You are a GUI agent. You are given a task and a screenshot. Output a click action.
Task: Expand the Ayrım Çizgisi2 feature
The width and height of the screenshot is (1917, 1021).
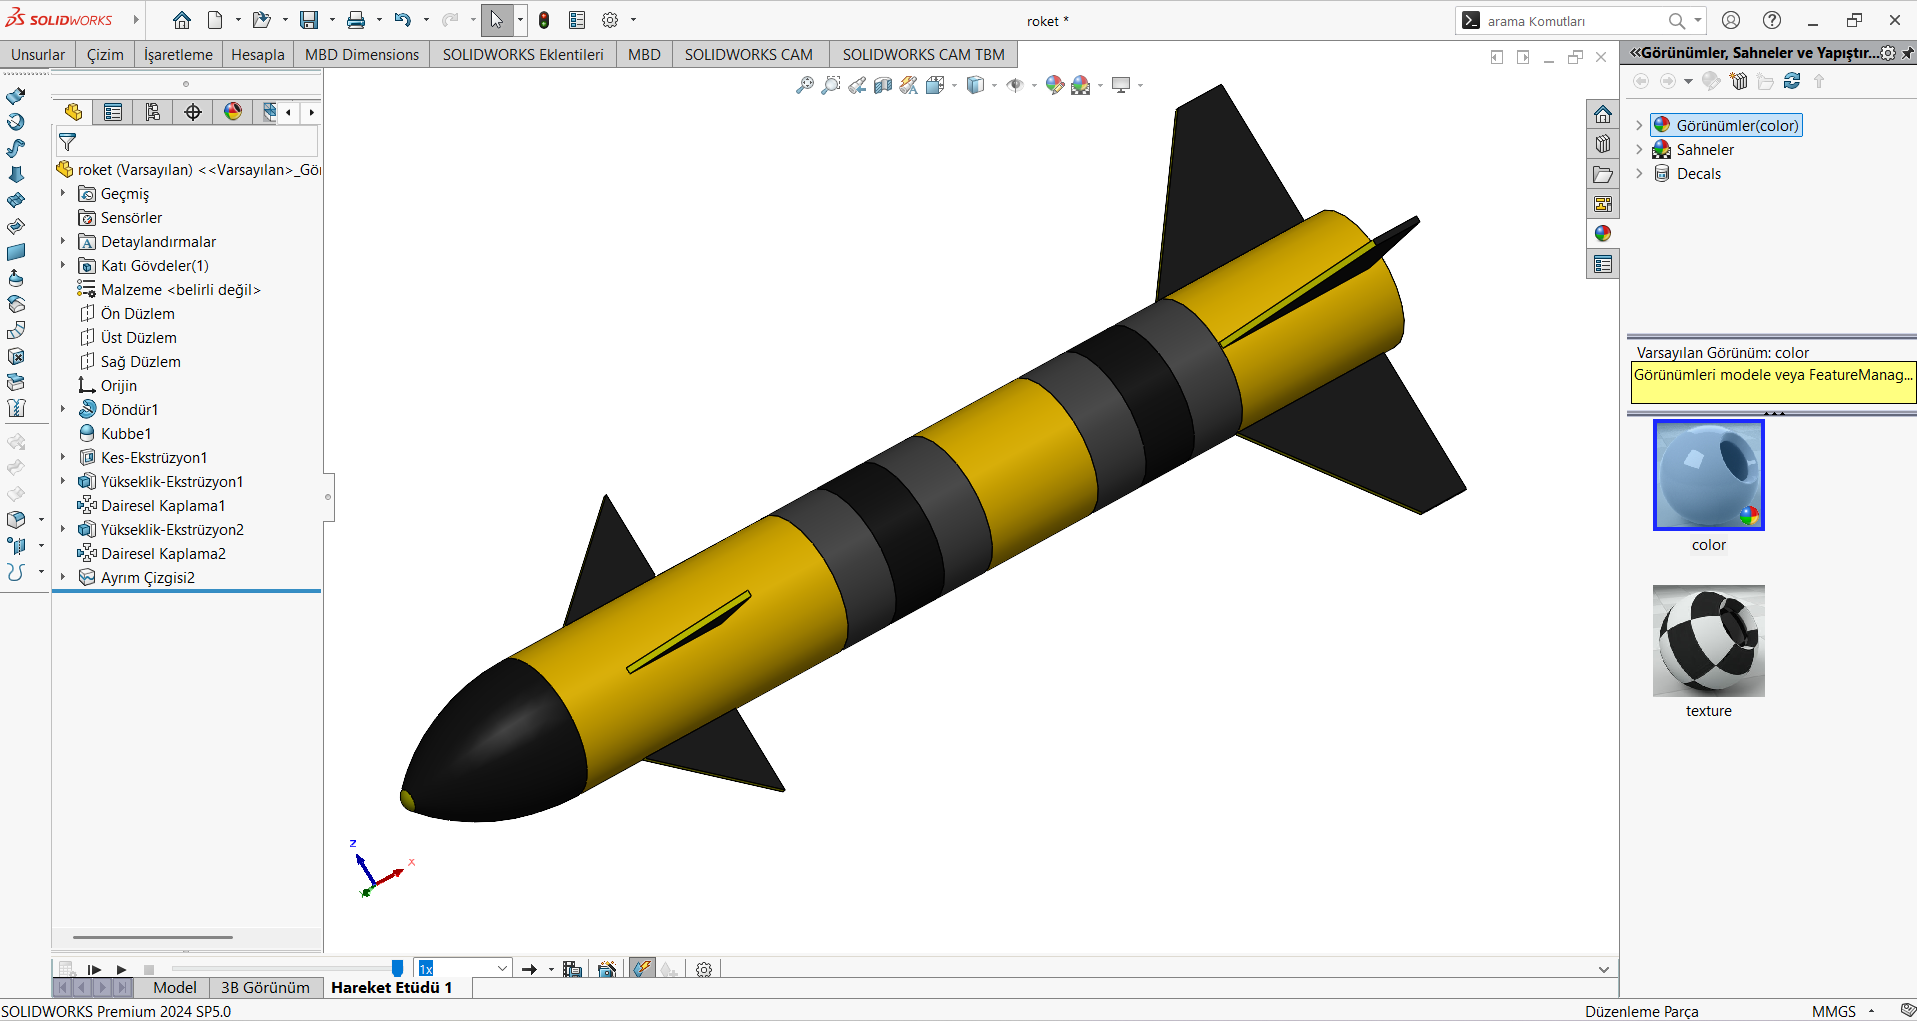click(x=63, y=577)
